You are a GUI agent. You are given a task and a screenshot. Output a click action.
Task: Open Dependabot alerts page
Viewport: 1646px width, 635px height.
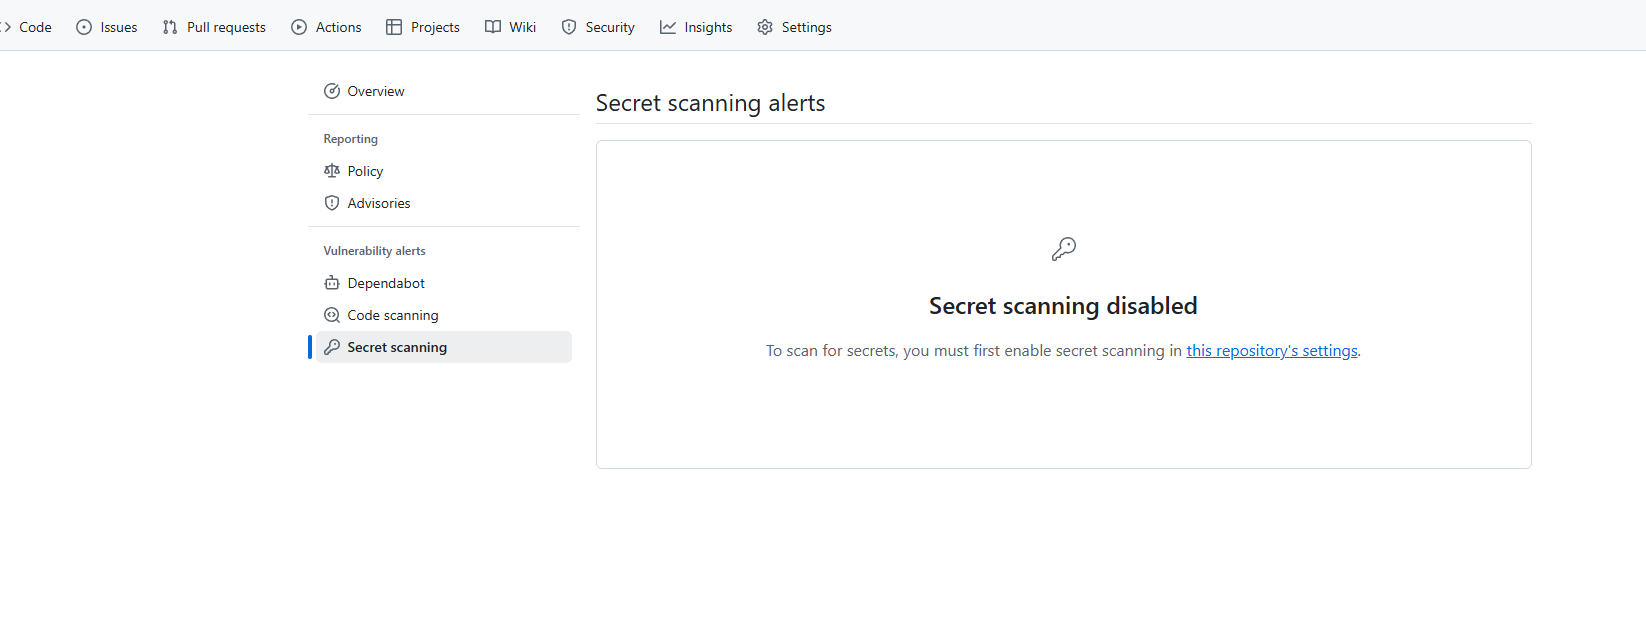coord(386,283)
